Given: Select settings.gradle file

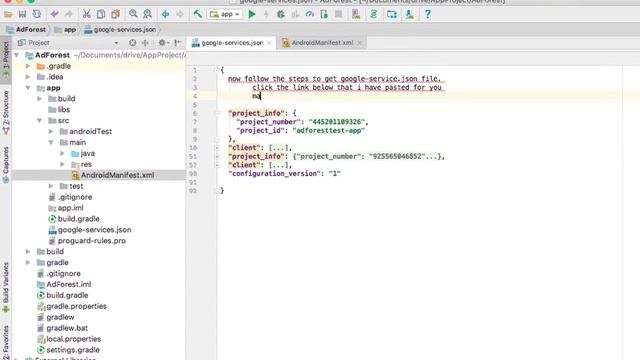Looking at the screenshot, I should [x=68, y=350].
